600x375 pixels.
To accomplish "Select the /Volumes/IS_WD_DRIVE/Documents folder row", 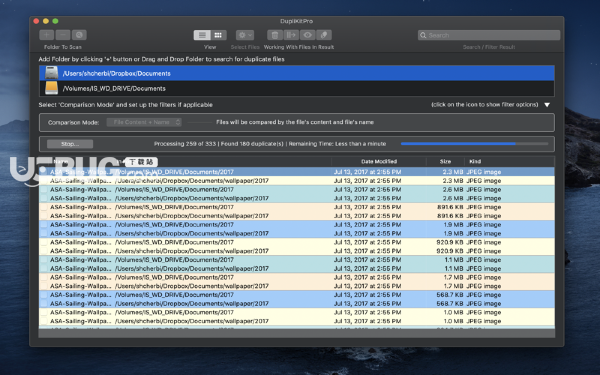I will [x=297, y=88].
